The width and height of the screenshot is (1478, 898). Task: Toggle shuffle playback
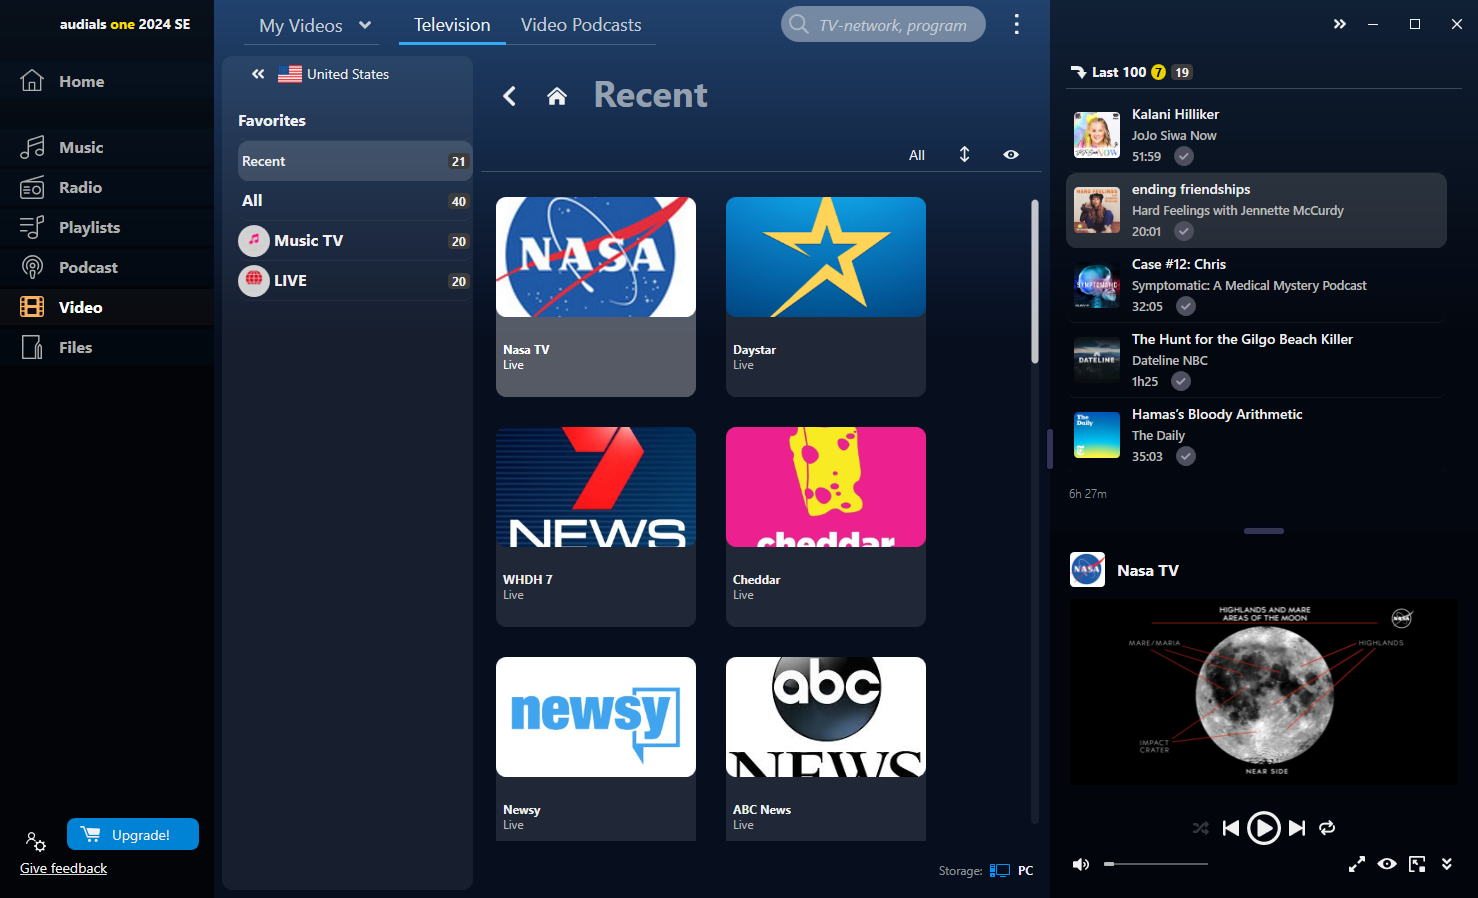coord(1201,828)
